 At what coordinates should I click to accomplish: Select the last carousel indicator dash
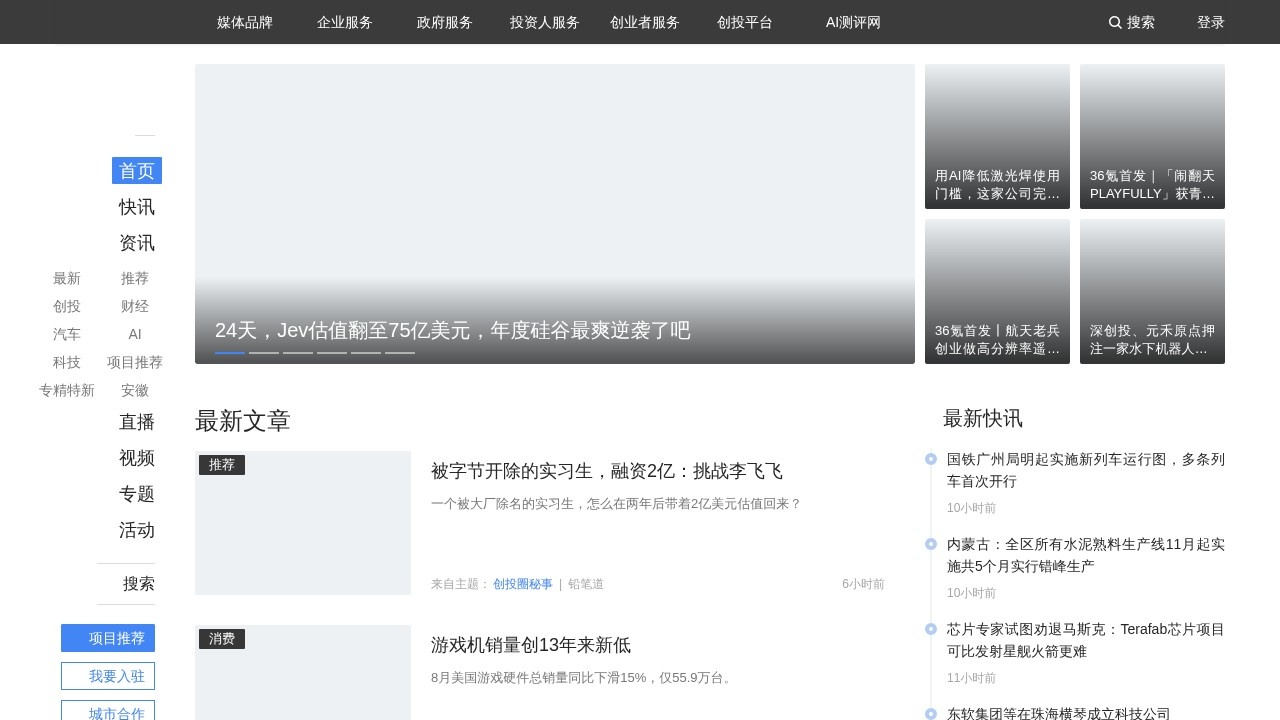pos(400,352)
